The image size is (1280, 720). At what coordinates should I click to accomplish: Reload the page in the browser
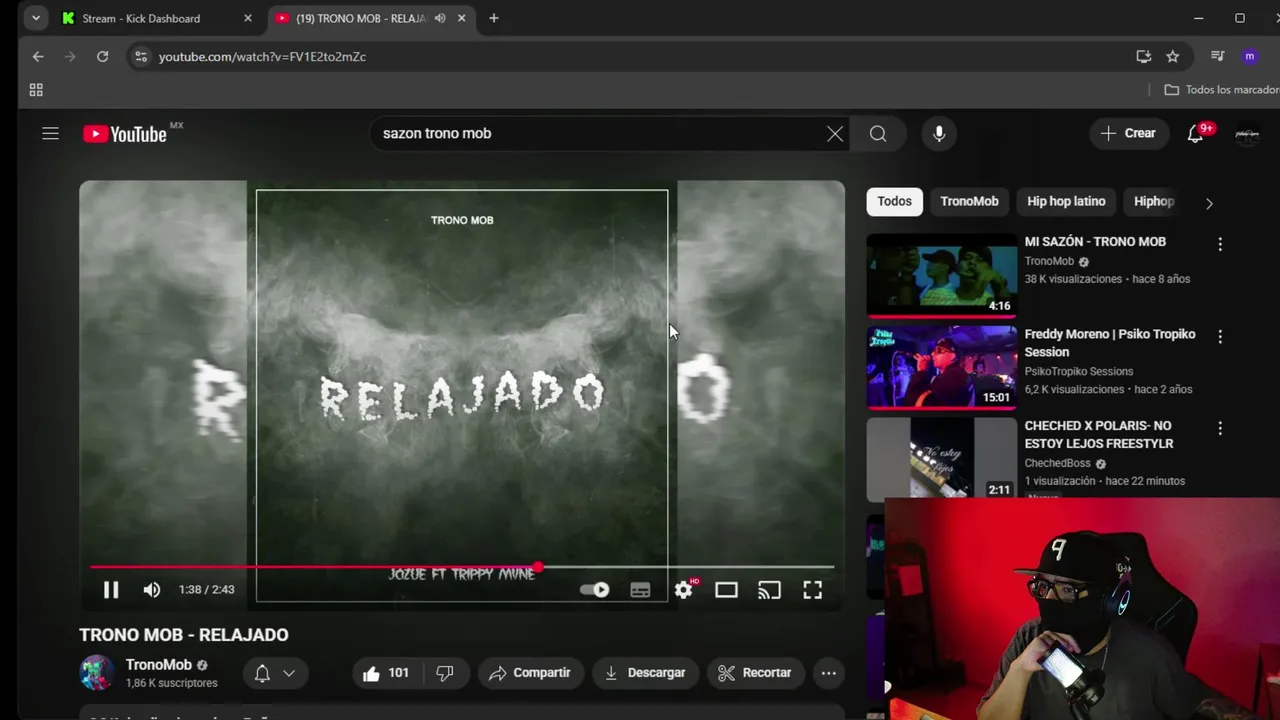102,57
